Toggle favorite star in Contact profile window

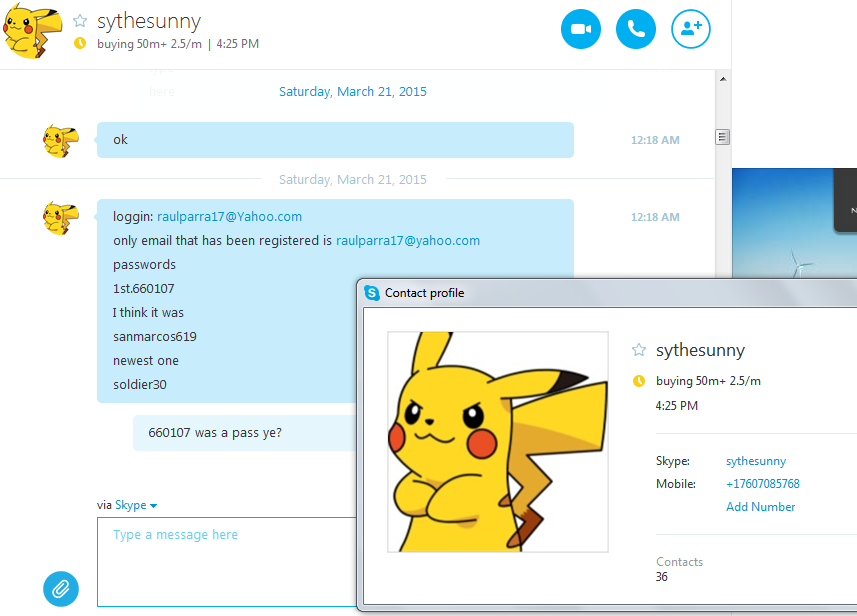(638, 350)
